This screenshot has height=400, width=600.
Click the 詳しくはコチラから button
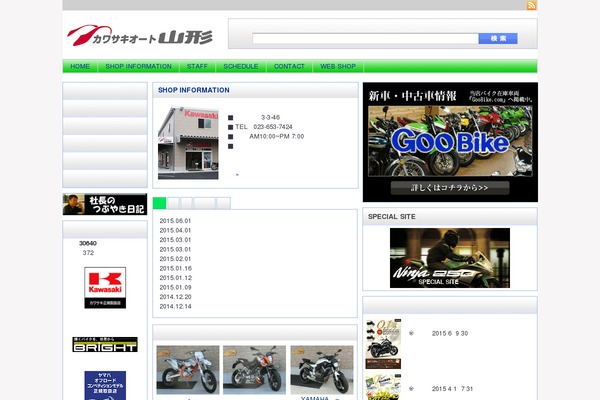click(x=450, y=188)
